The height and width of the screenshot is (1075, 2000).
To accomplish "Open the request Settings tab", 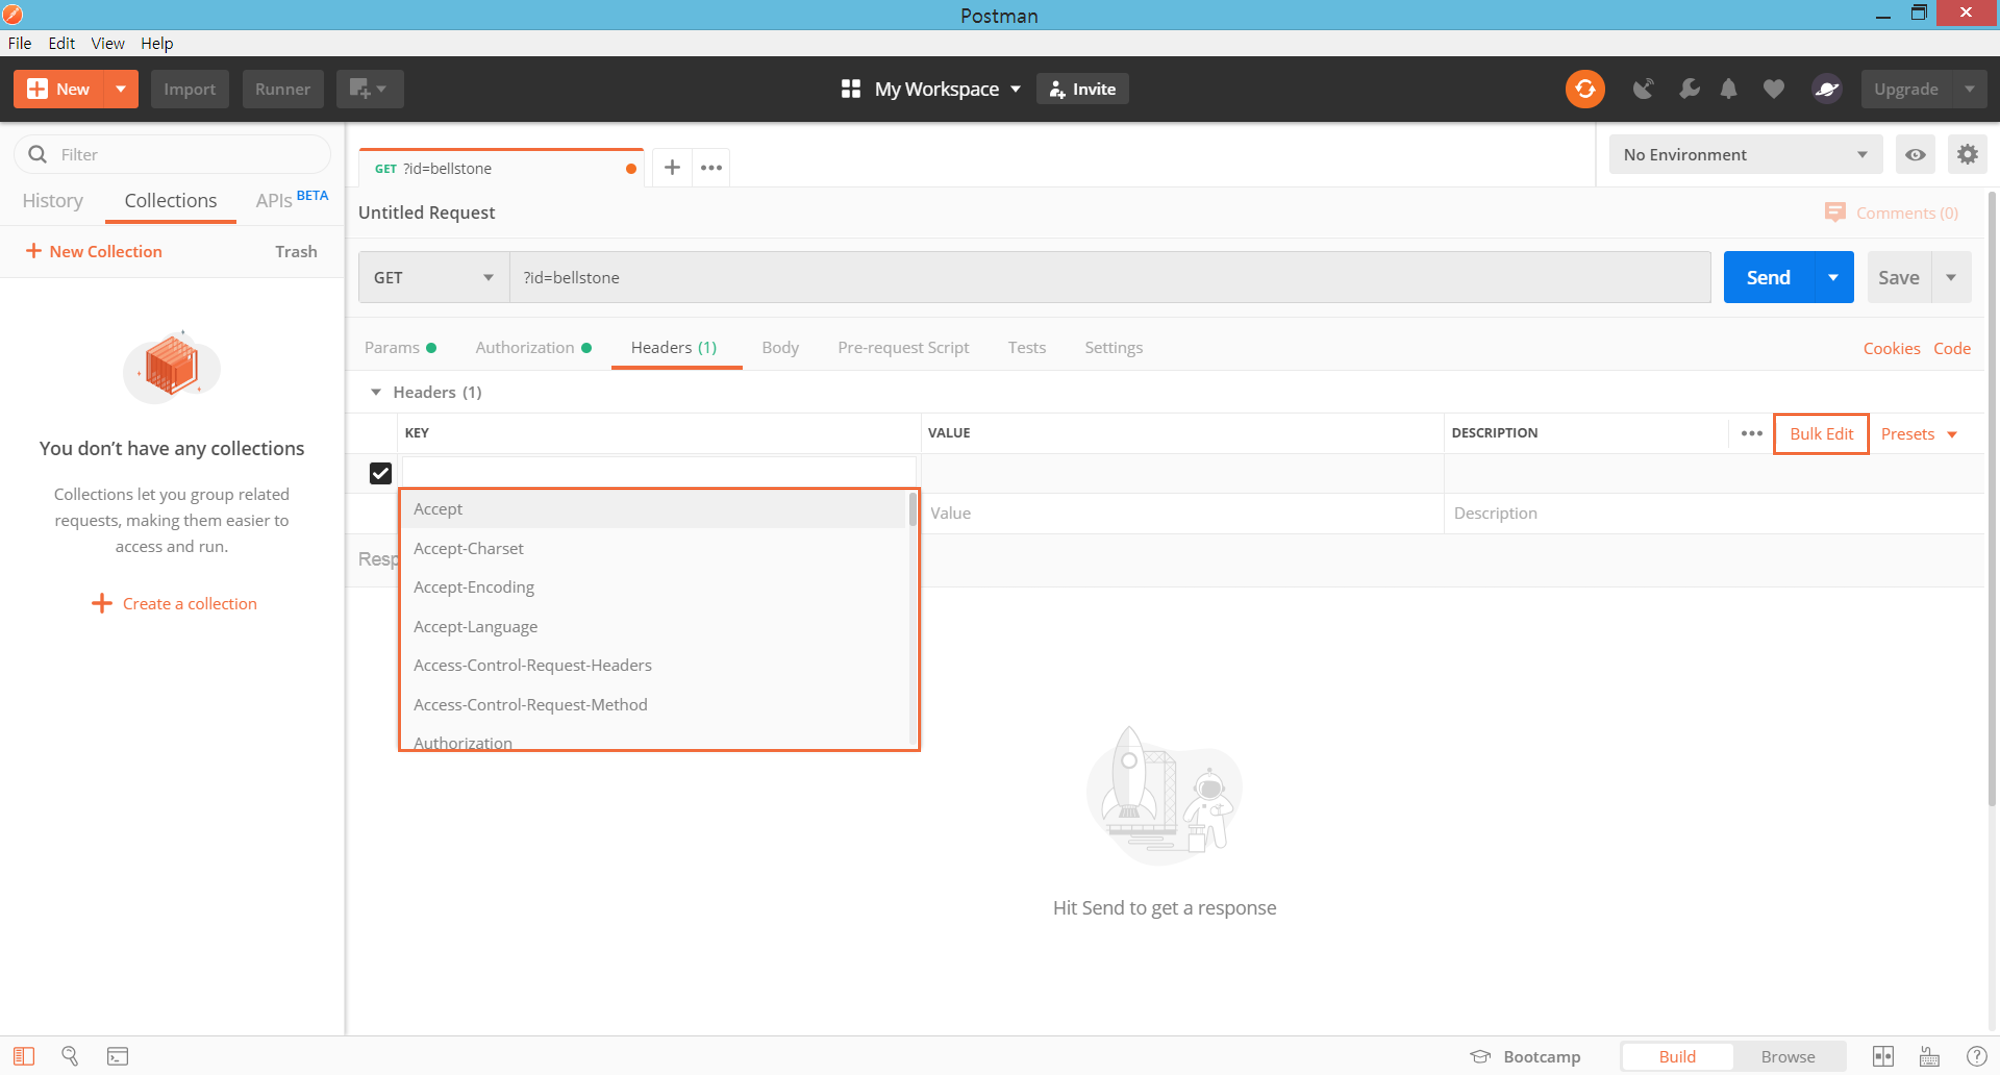I will 1113,347.
